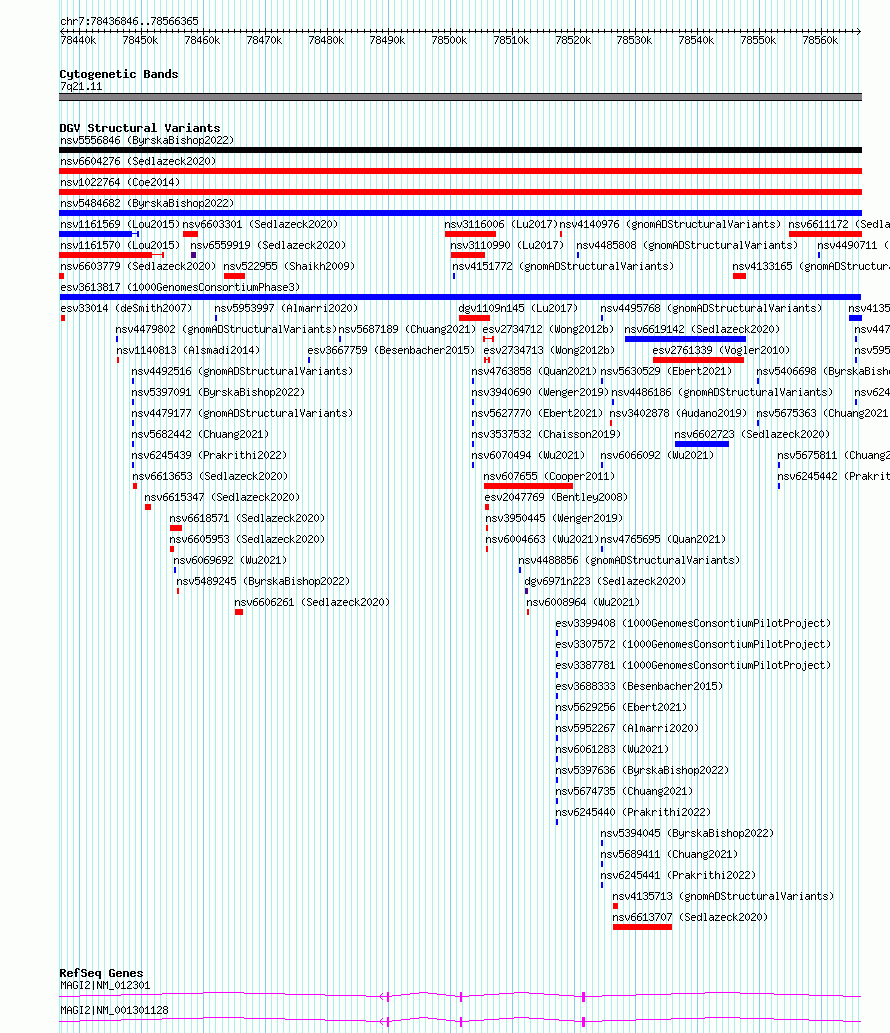Viewport: 890px width, 1033px height.
Task: Click the red bar under nsv3116006 (Lu2017)
Action: point(470,234)
